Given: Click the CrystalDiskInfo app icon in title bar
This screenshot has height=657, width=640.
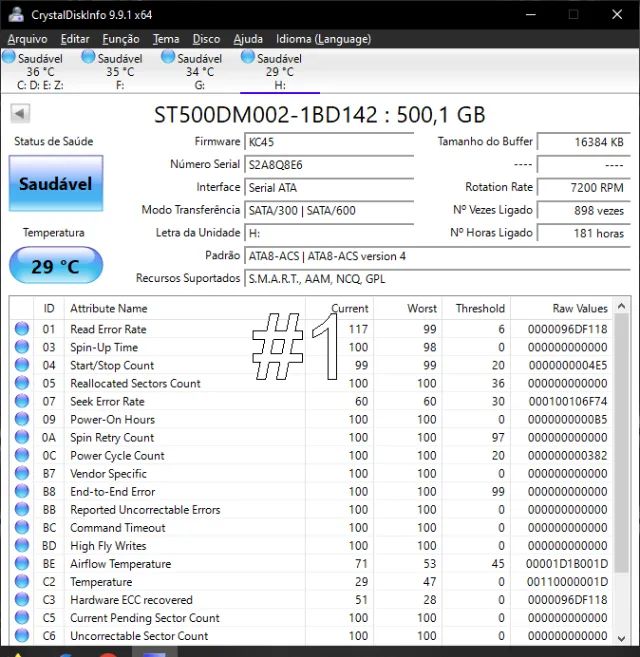Looking at the screenshot, I should pyautogui.click(x=16, y=14).
